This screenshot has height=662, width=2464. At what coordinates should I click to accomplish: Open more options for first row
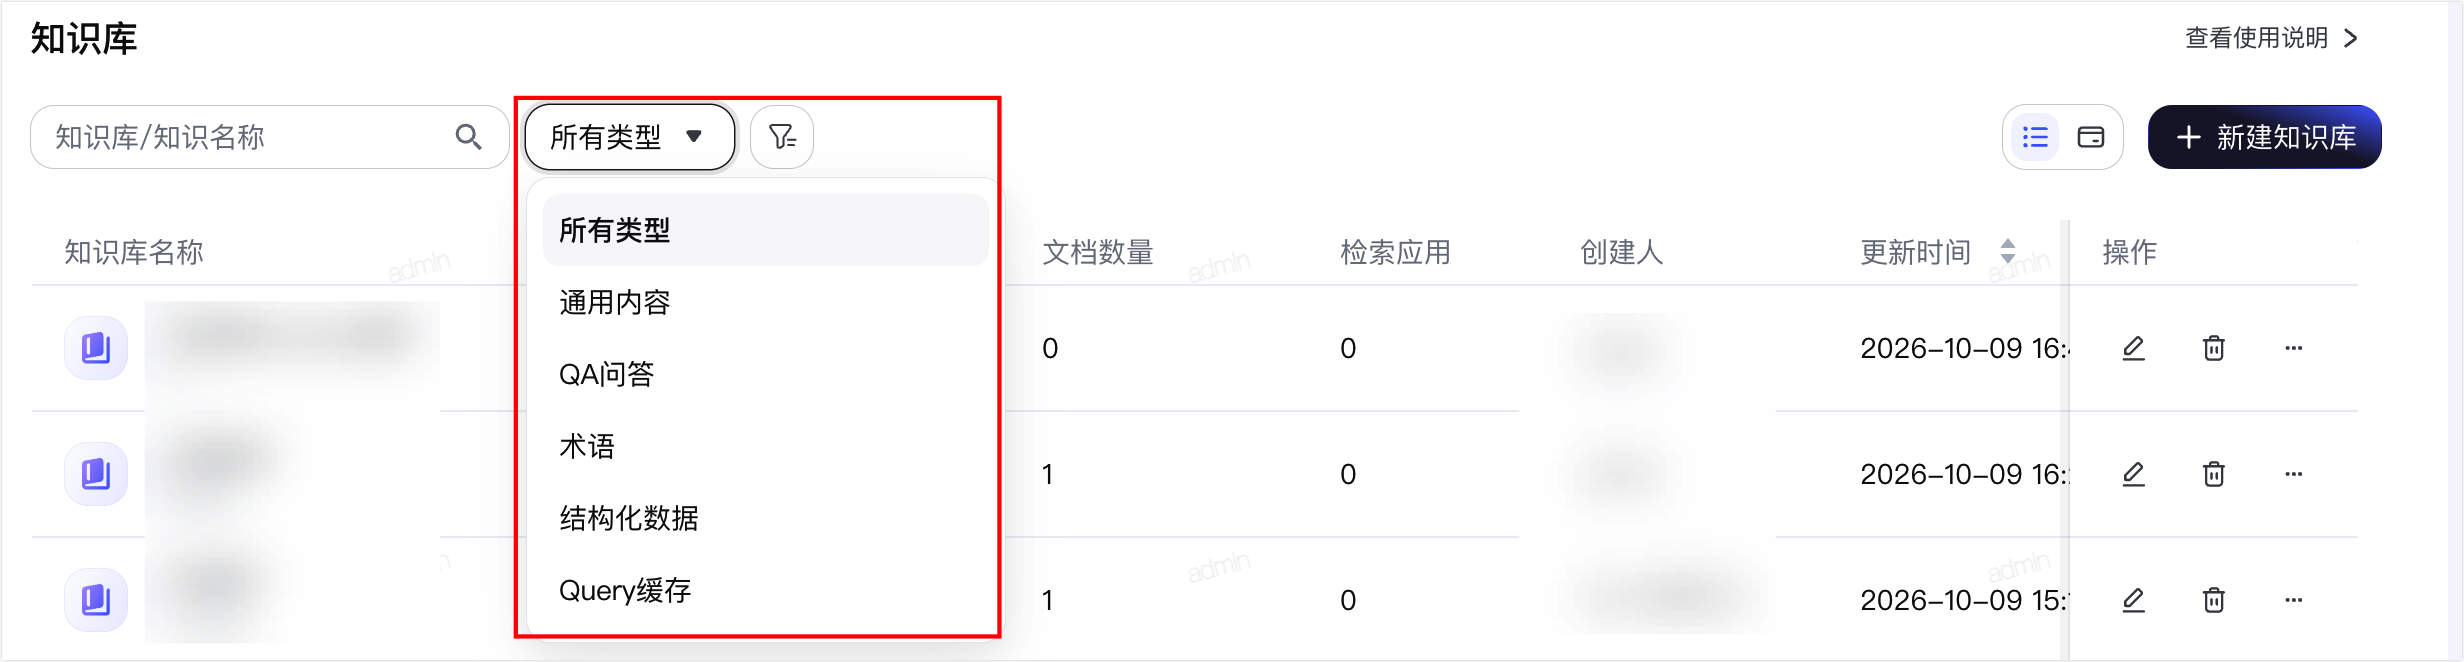click(x=2294, y=348)
